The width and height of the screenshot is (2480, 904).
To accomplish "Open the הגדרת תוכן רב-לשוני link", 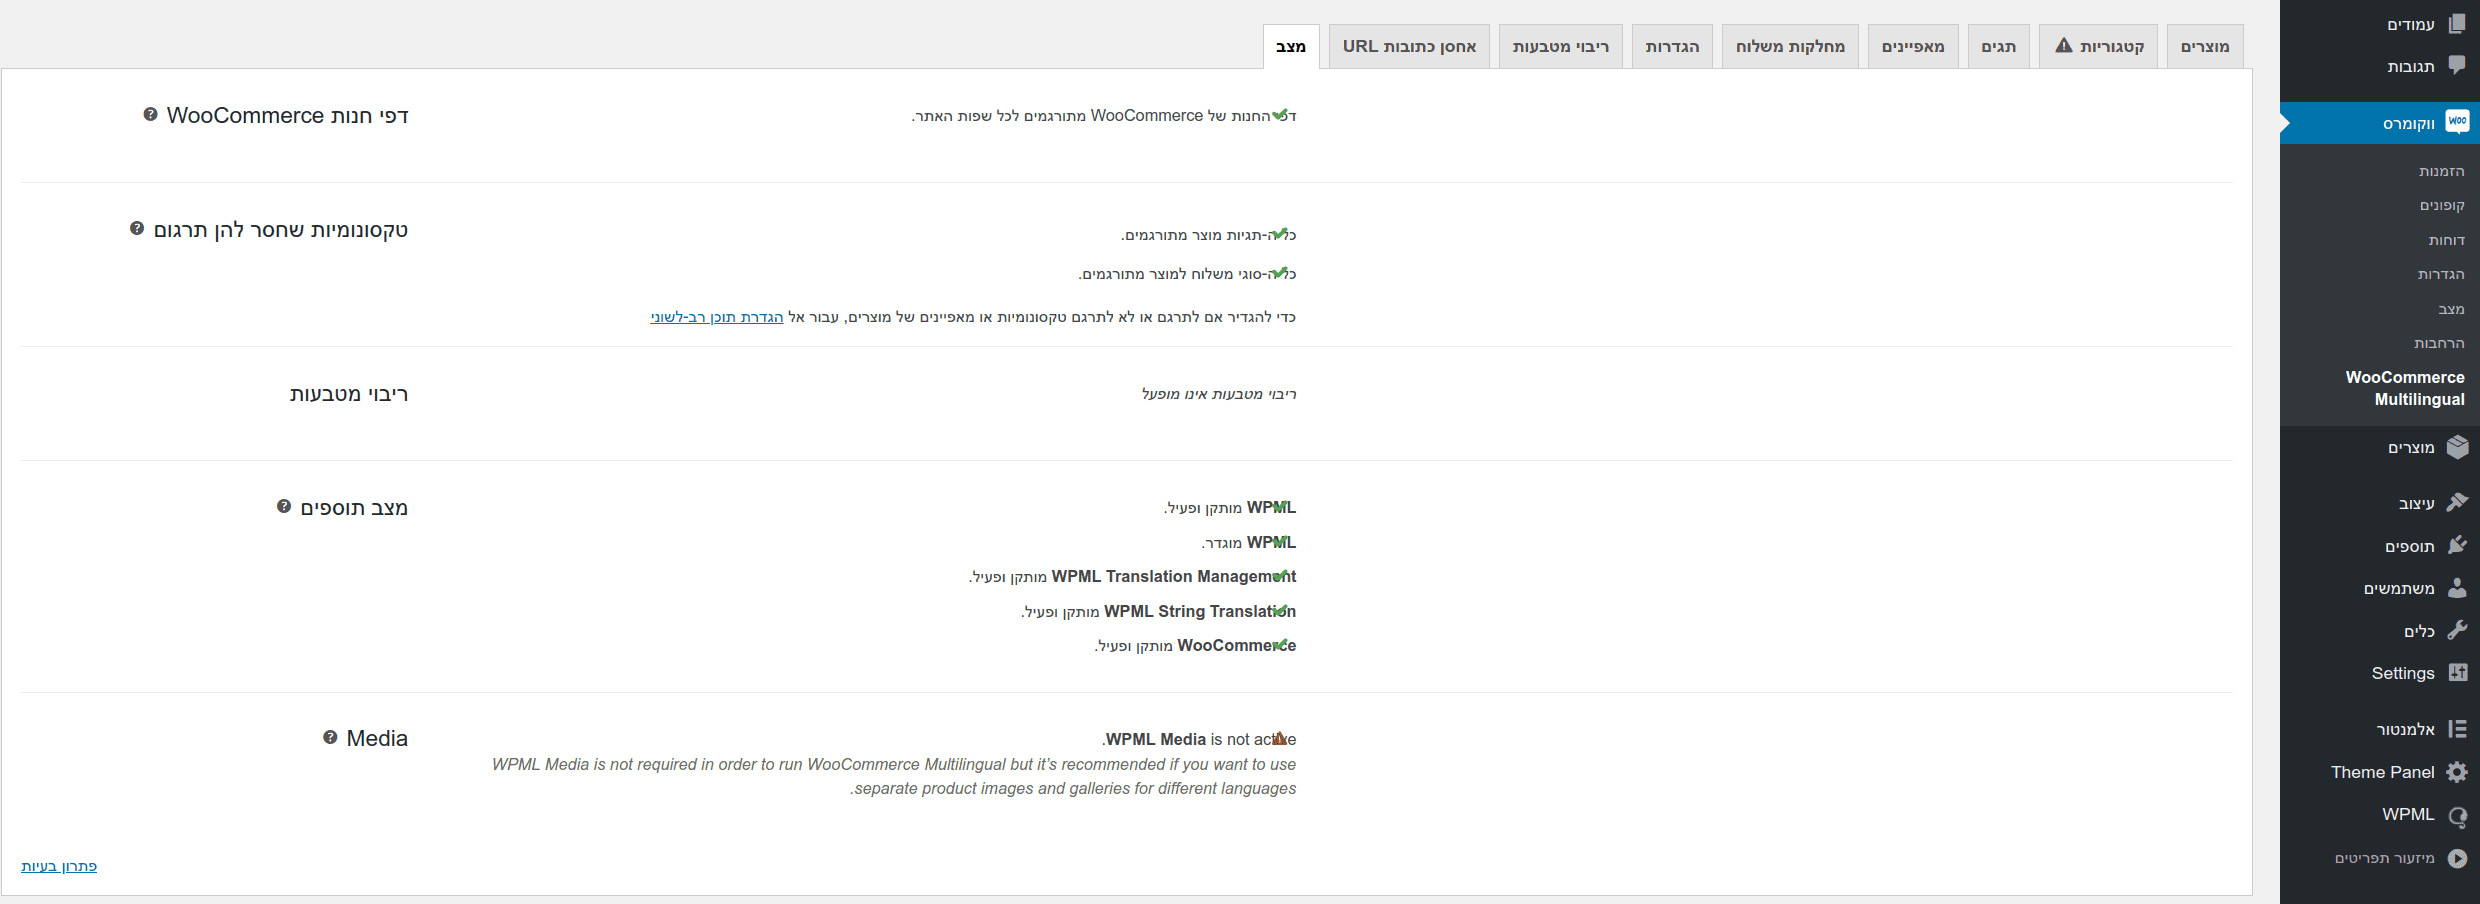I will coord(717,317).
